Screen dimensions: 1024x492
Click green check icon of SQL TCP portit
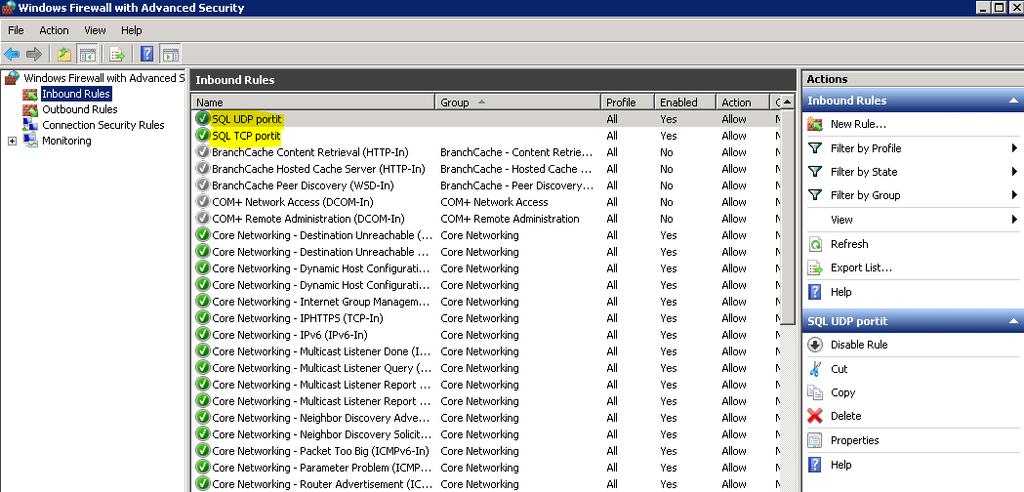(203, 136)
